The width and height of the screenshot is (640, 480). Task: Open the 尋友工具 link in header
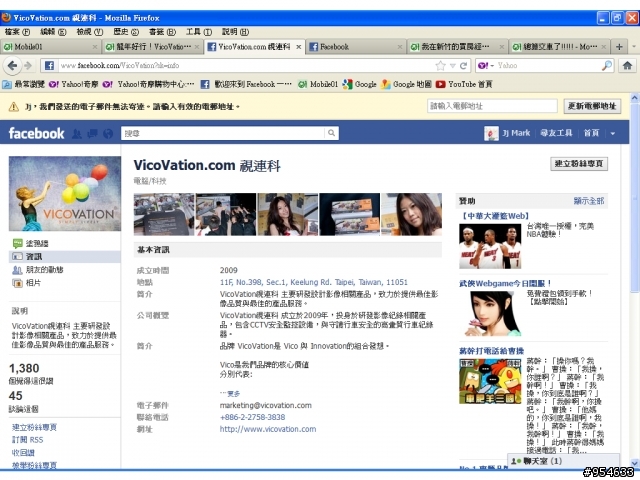pos(556,133)
